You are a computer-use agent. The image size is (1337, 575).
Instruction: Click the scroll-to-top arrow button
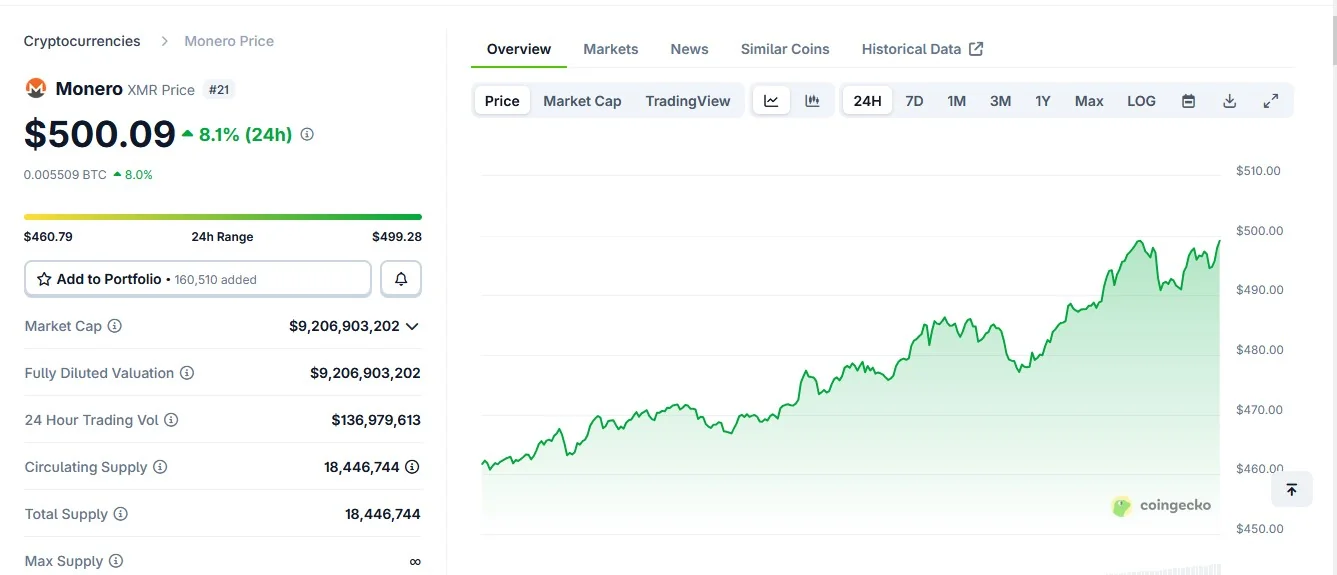[x=1291, y=489]
